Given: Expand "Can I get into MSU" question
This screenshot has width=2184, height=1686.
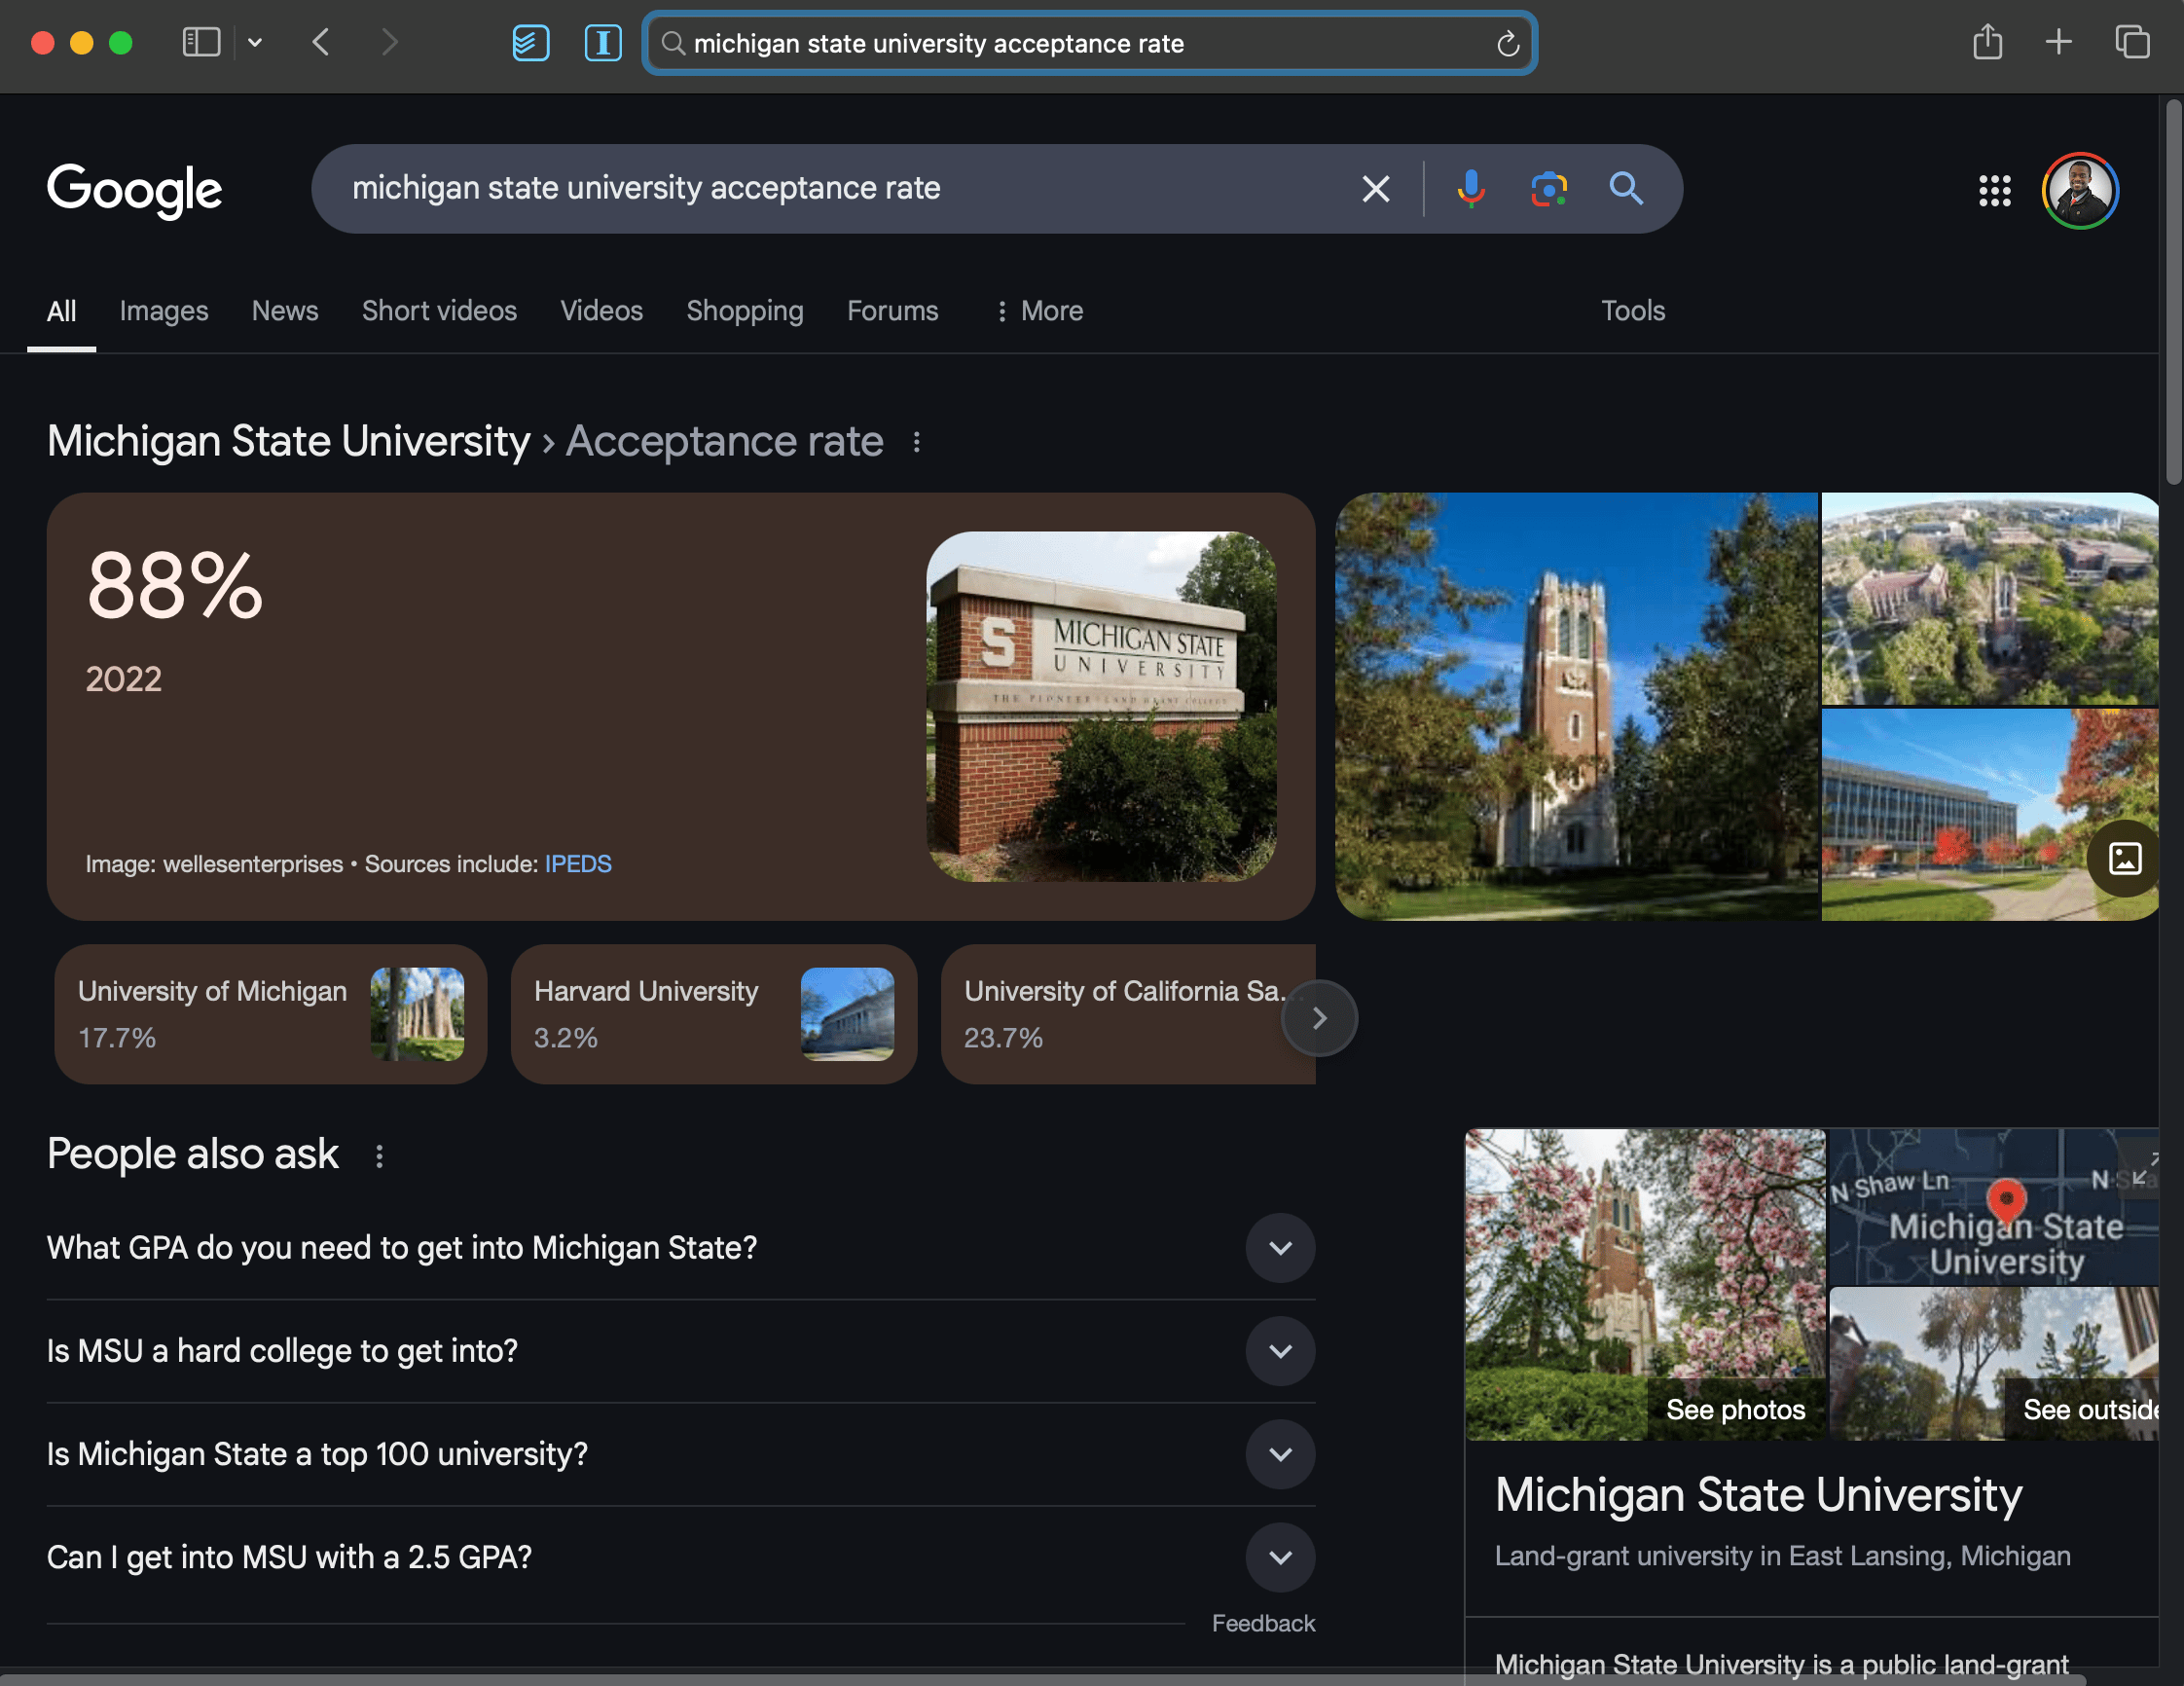Looking at the screenshot, I should pyautogui.click(x=1279, y=1557).
